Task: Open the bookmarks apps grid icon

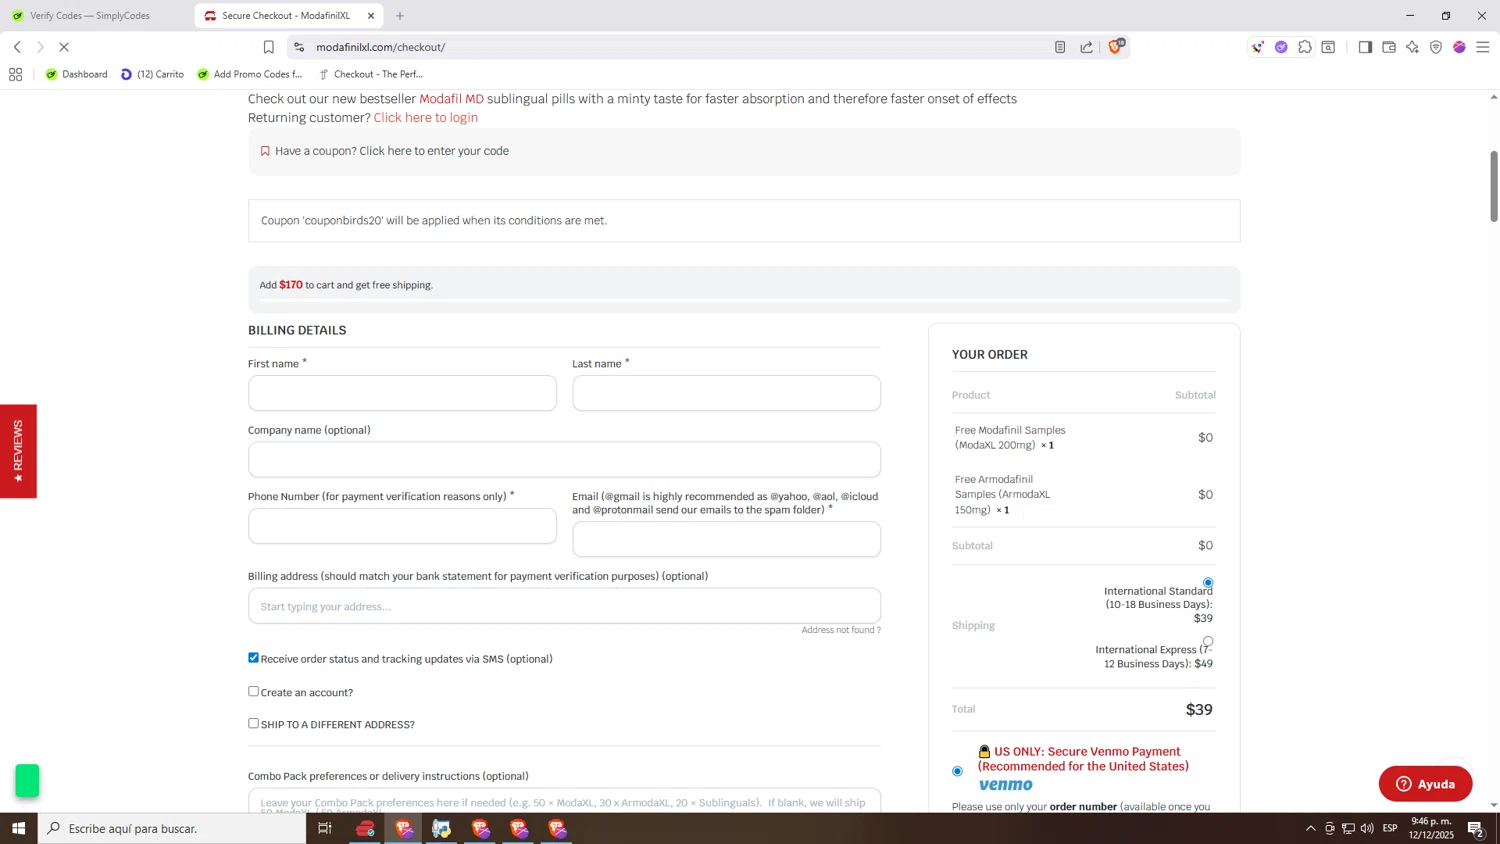Action: coord(15,74)
